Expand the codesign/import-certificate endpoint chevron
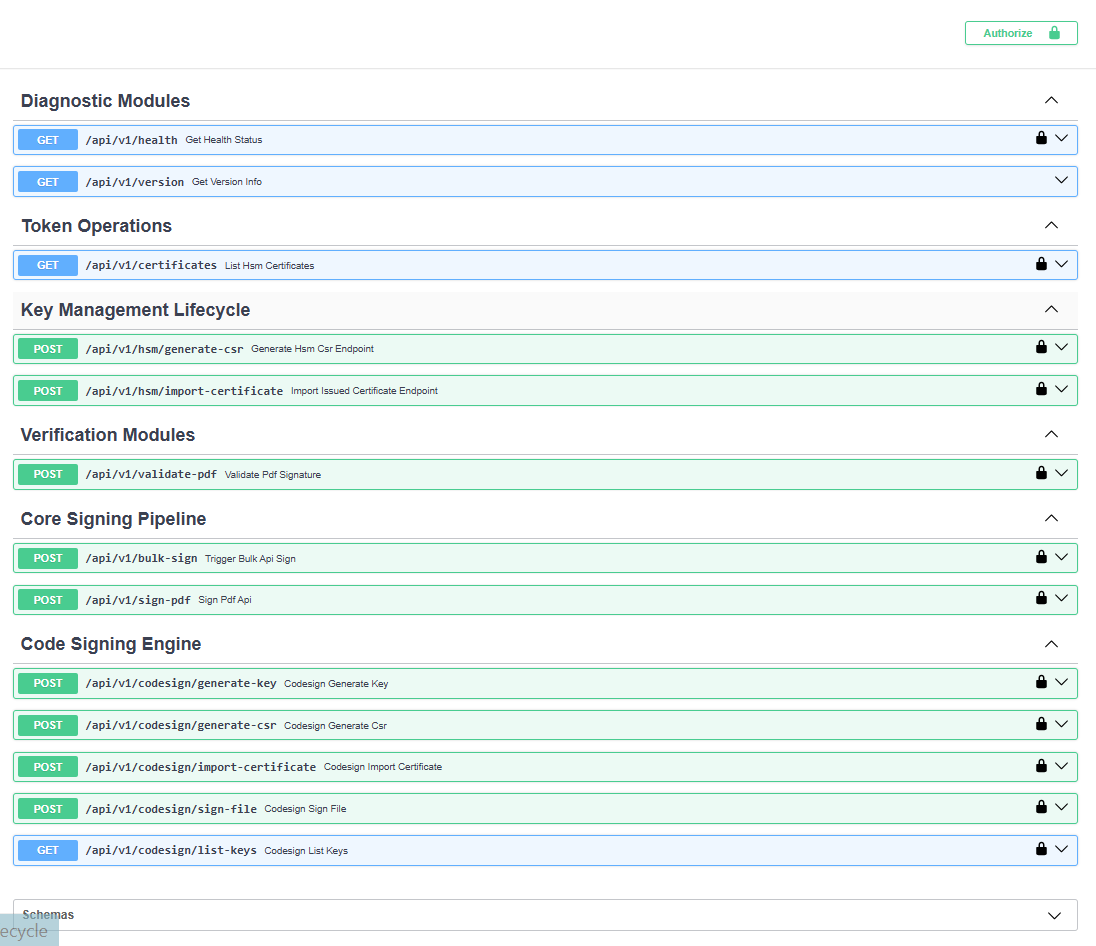 tap(1062, 766)
